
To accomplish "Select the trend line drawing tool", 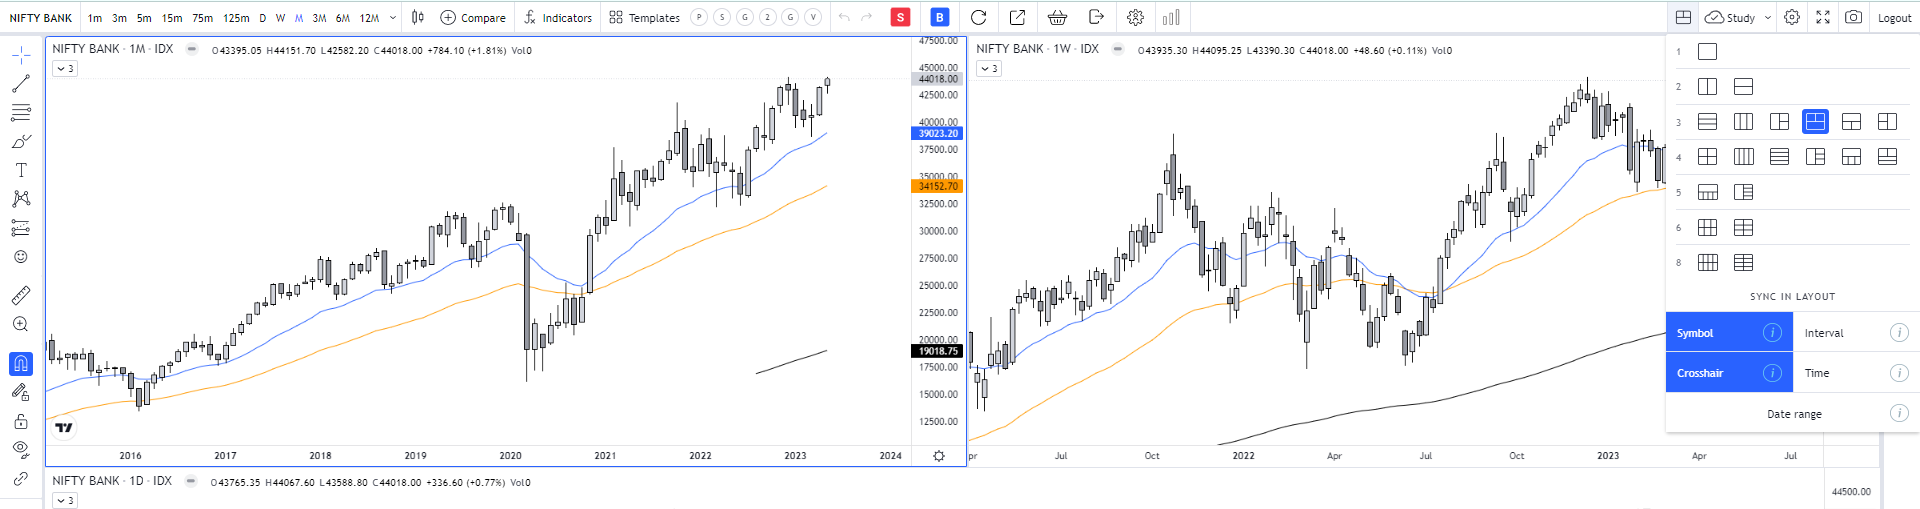I will 21,84.
